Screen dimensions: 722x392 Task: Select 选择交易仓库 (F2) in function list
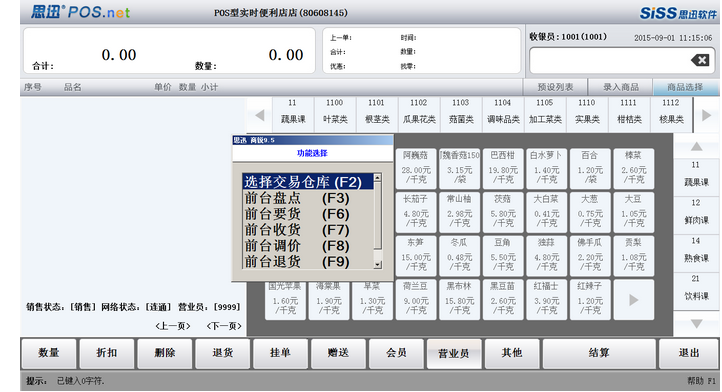coord(308,181)
